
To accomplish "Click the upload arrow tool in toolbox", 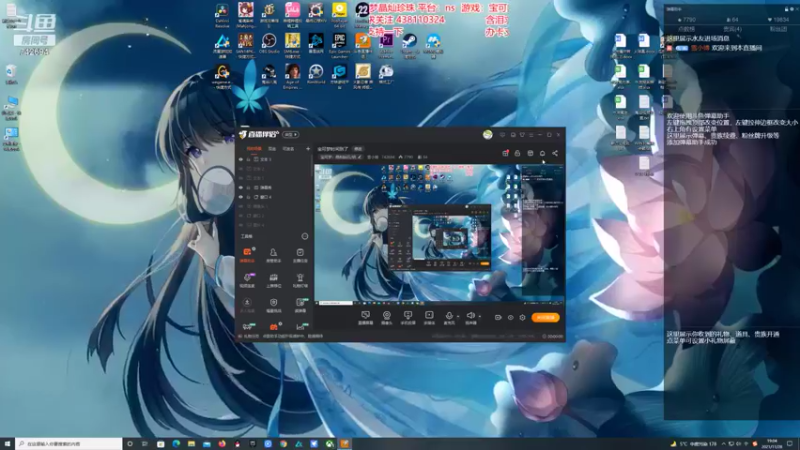I will click(247, 303).
